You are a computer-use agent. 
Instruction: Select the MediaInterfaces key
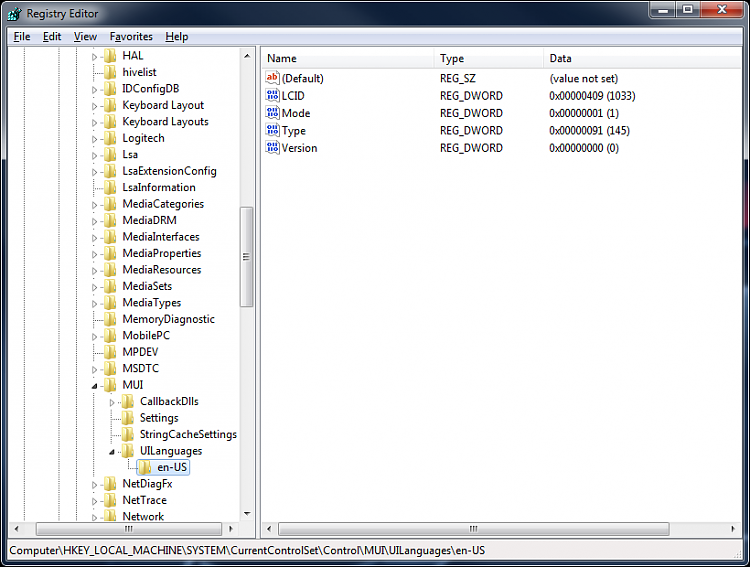coord(161,237)
